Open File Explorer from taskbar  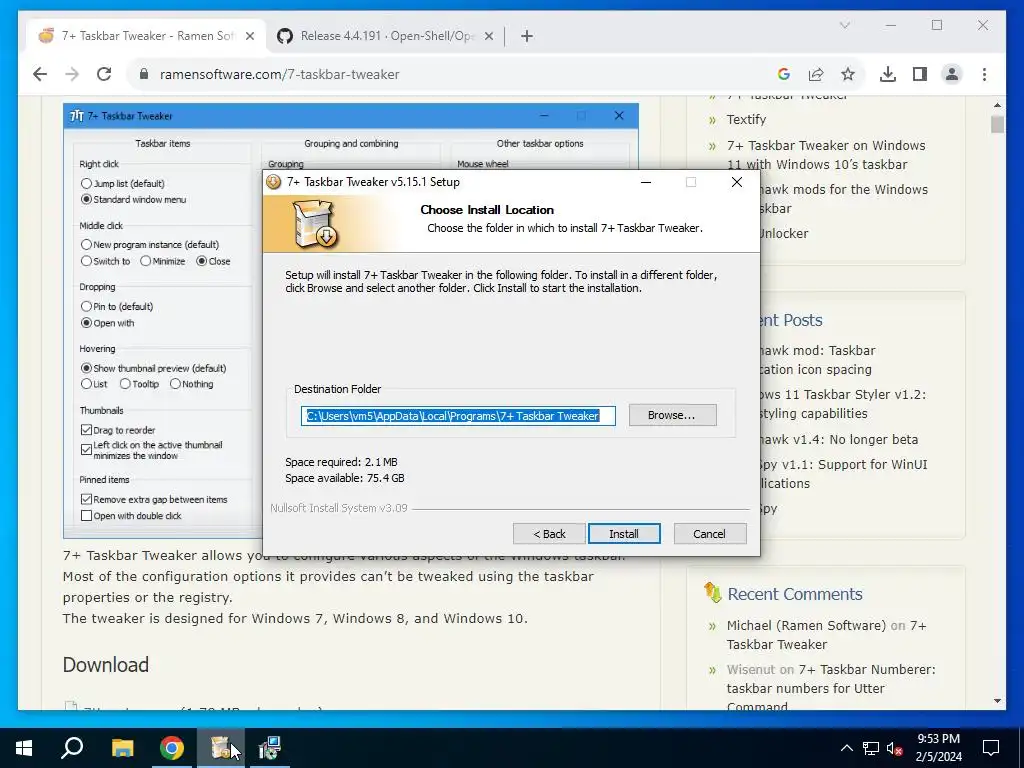coord(122,748)
